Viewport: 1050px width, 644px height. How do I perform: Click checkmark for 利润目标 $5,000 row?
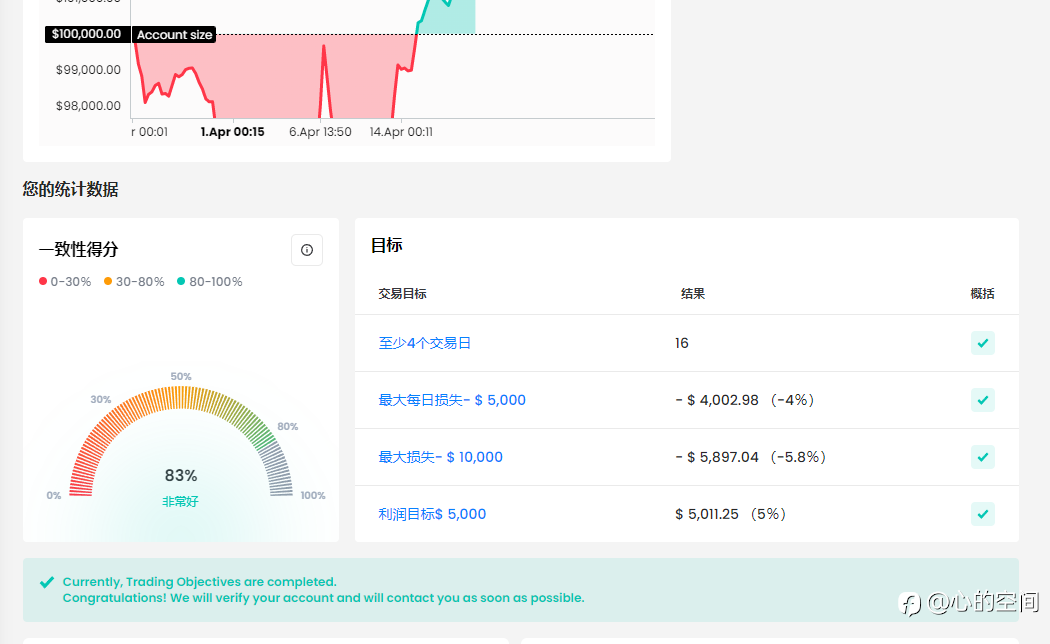click(982, 513)
